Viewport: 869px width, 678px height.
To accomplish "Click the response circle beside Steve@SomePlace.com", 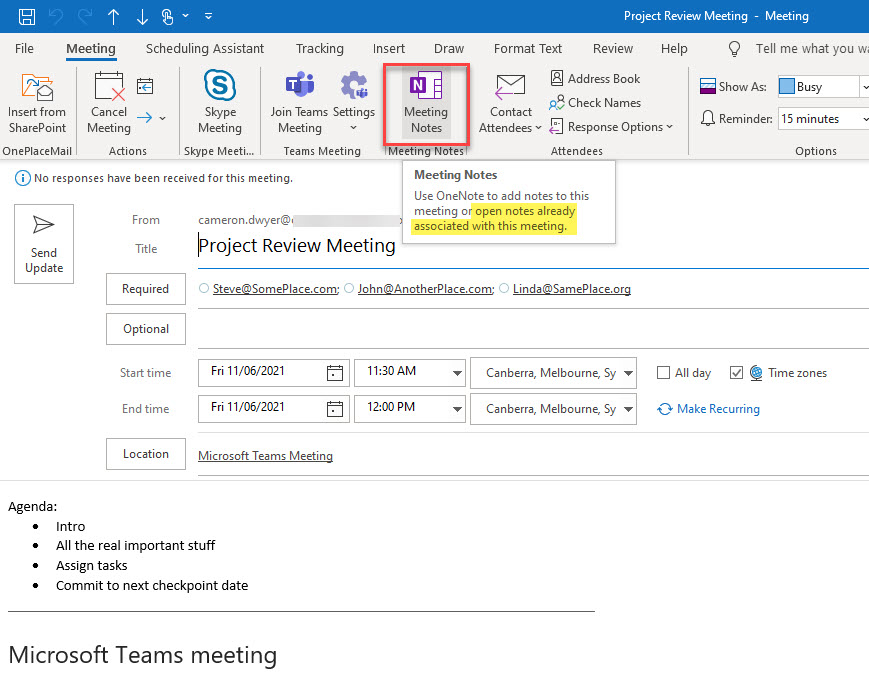I will tap(203, 288).
